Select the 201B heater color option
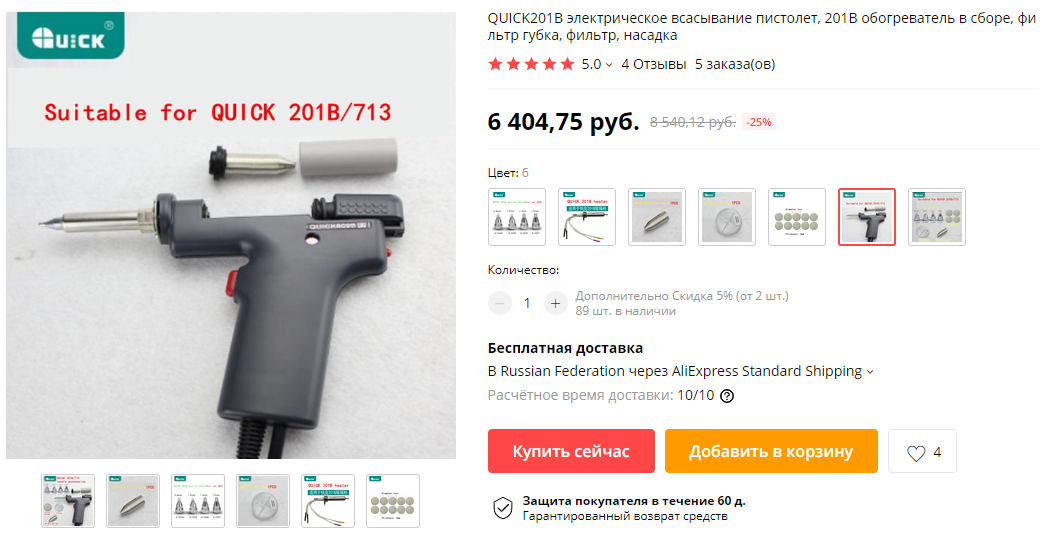The image size is (1057, 534). tap(587, 217)
